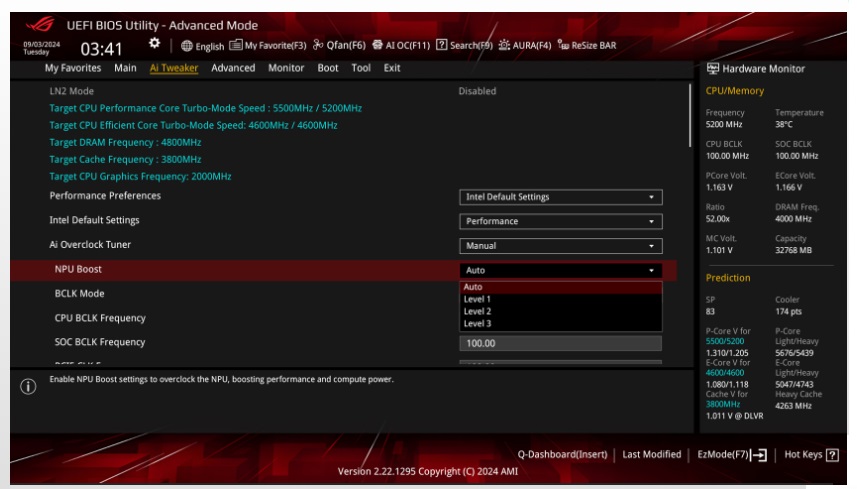Click Q-Dashboard (Insert) button

point(561,454)
